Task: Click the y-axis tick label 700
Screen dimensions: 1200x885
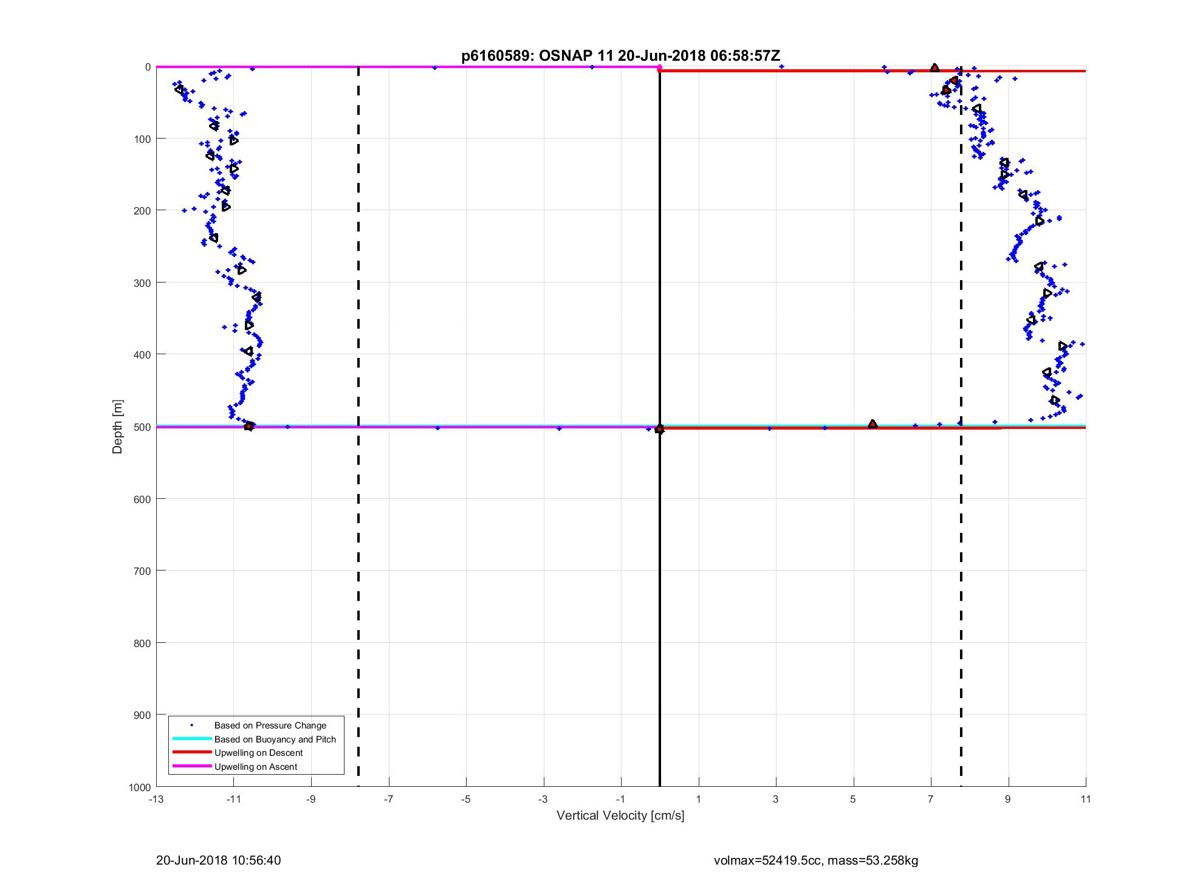Action: click(142, 571)
